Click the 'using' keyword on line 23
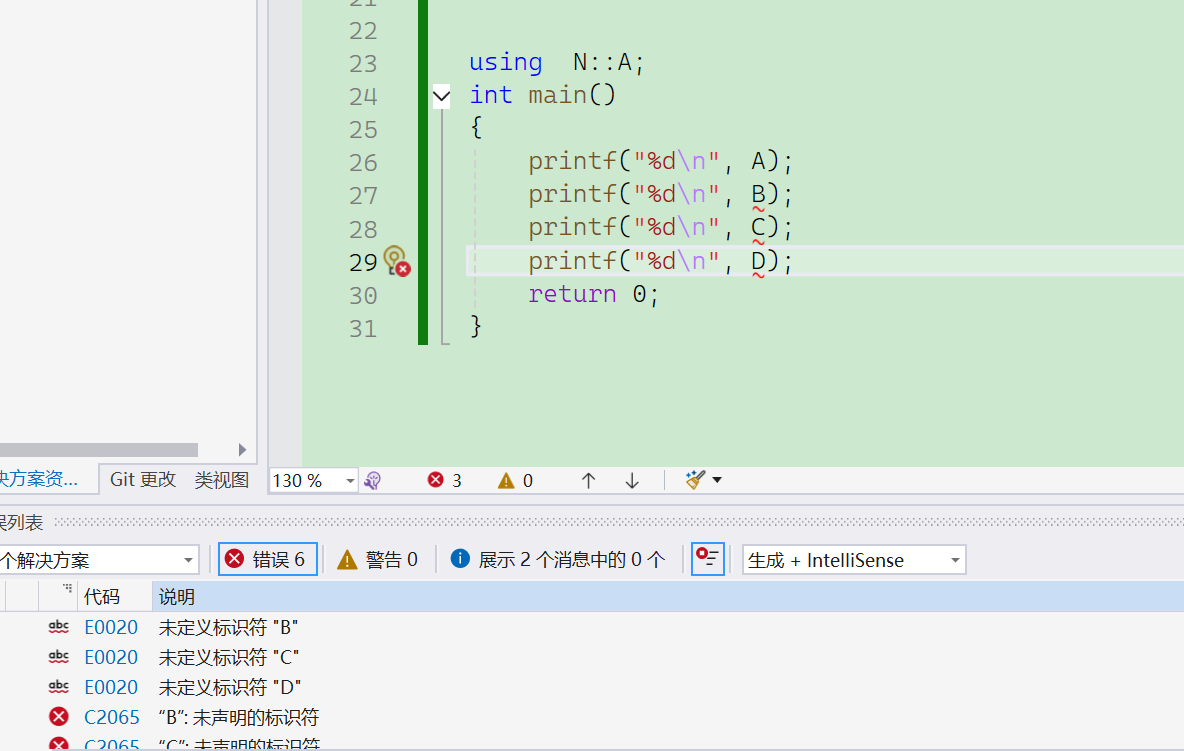The image size is (1184, 751). pyautogui.click(x=506, y=62)
